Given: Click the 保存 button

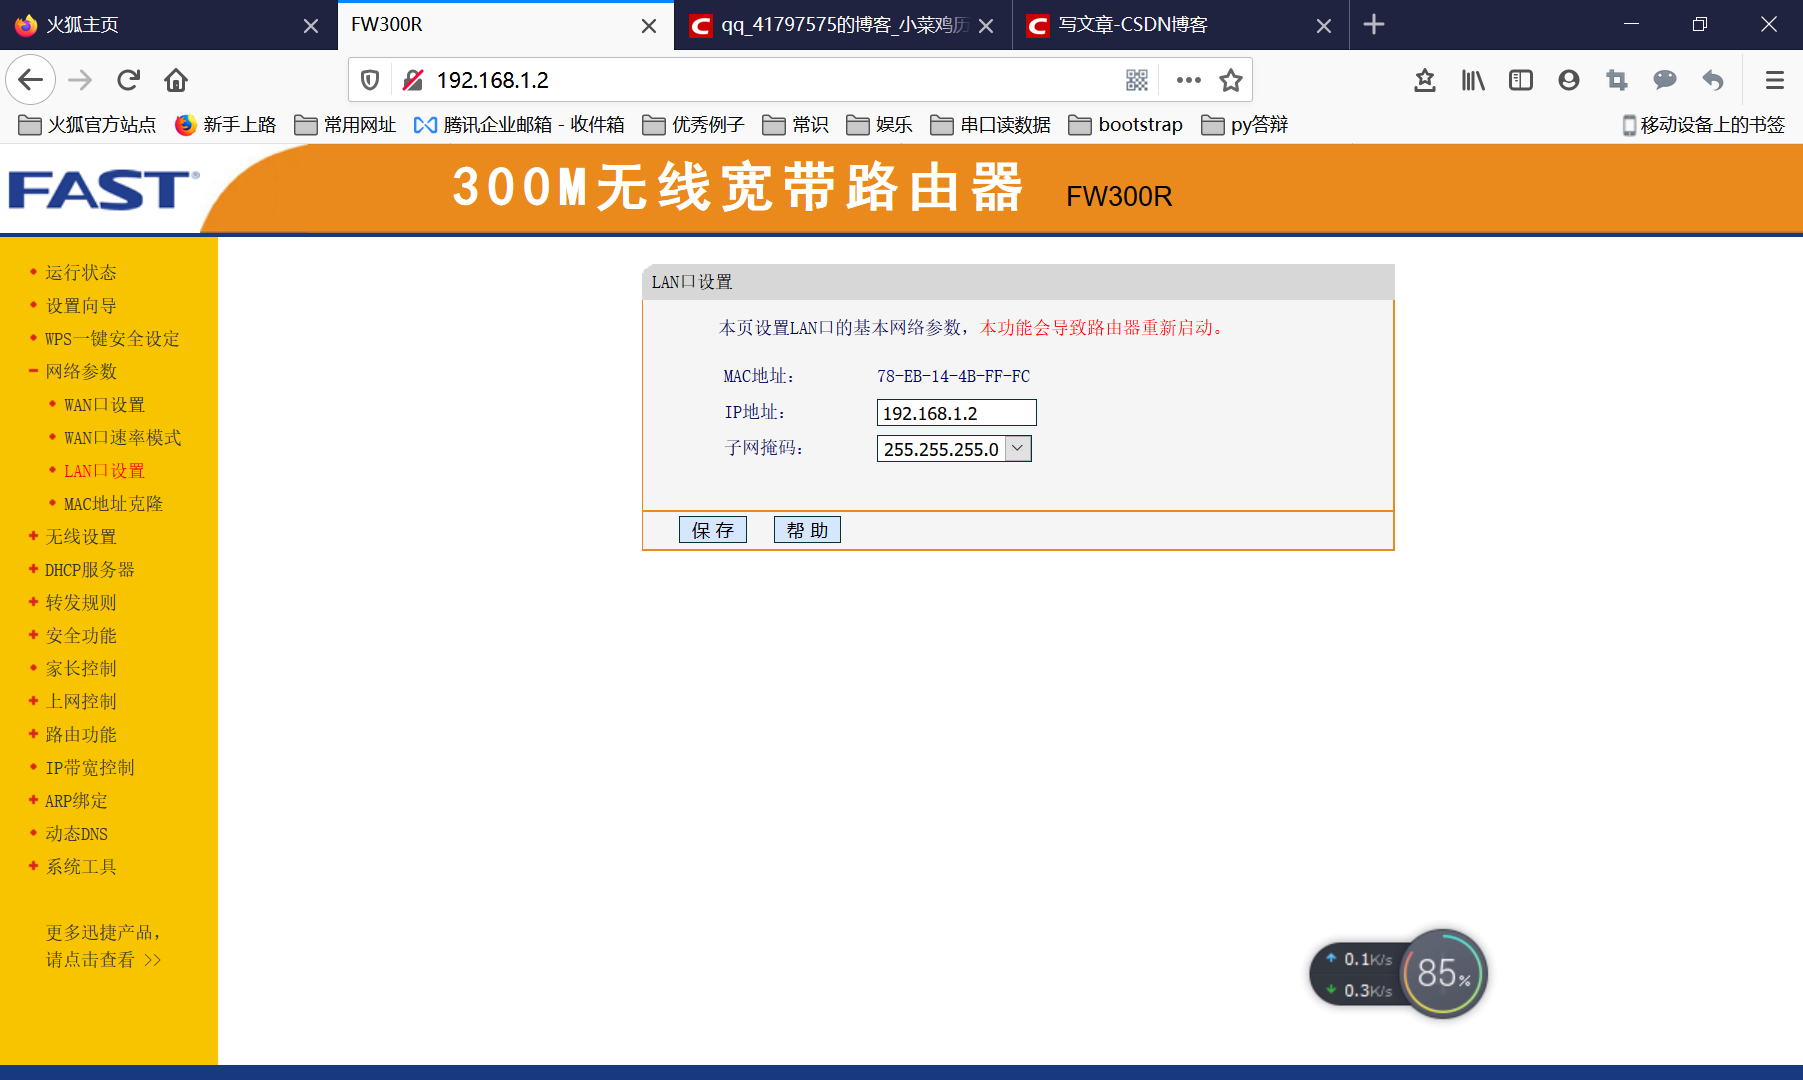Looking at the screenshot, I should [x=712, y=529].
